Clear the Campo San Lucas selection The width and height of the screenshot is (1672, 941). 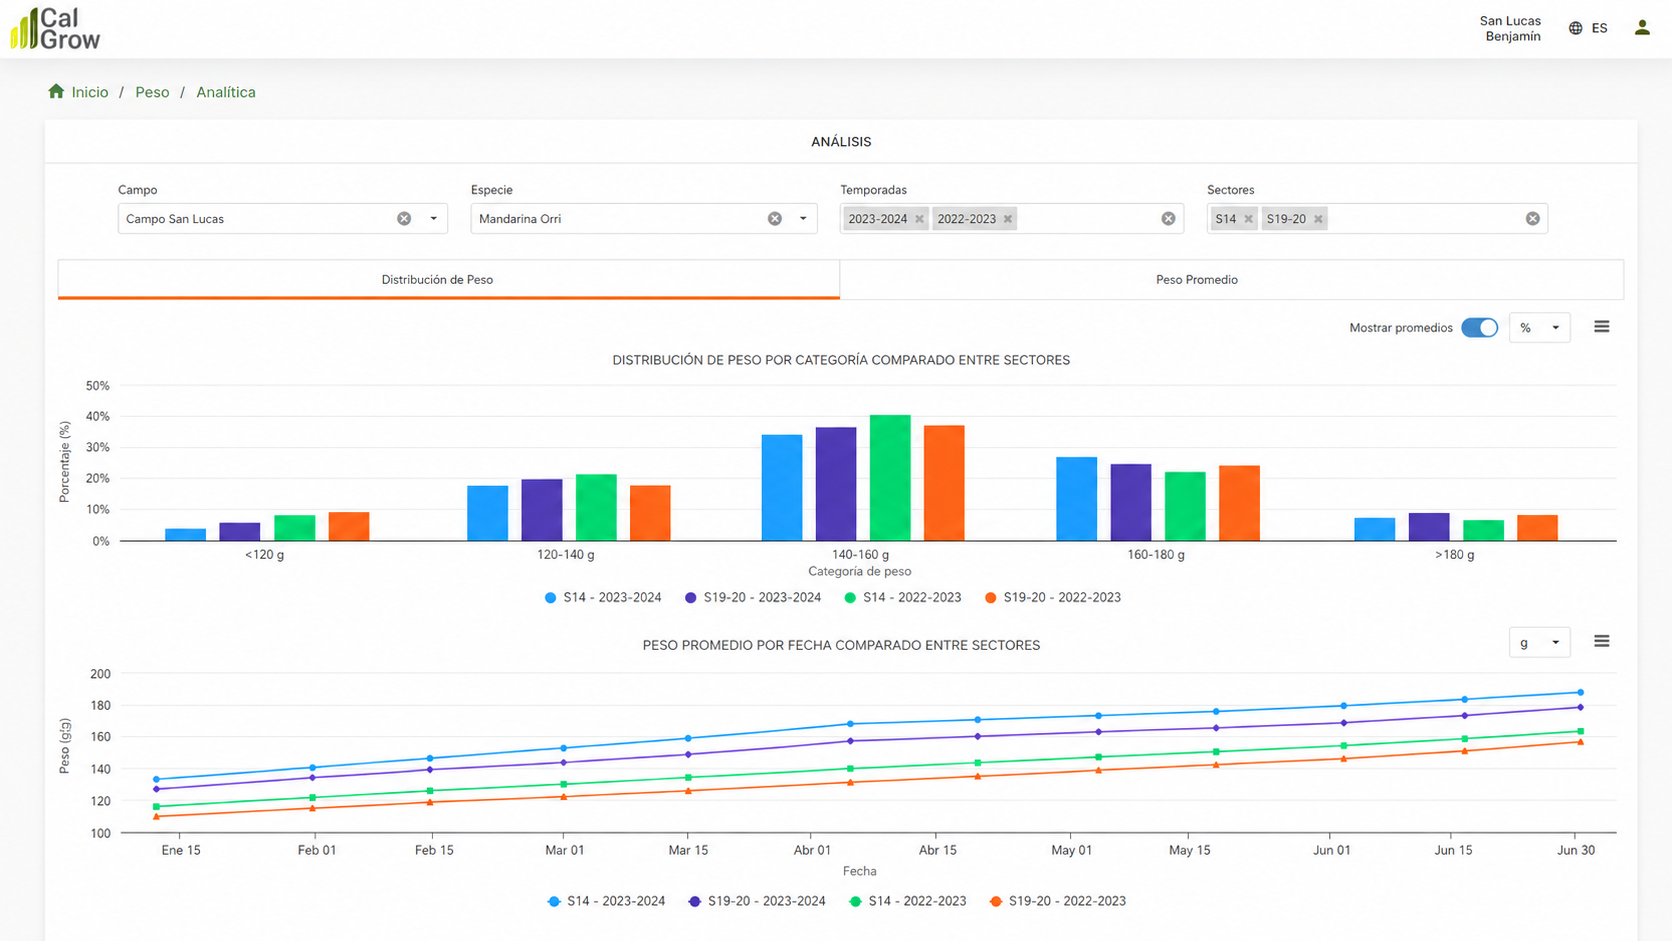[x=404, y=219]
